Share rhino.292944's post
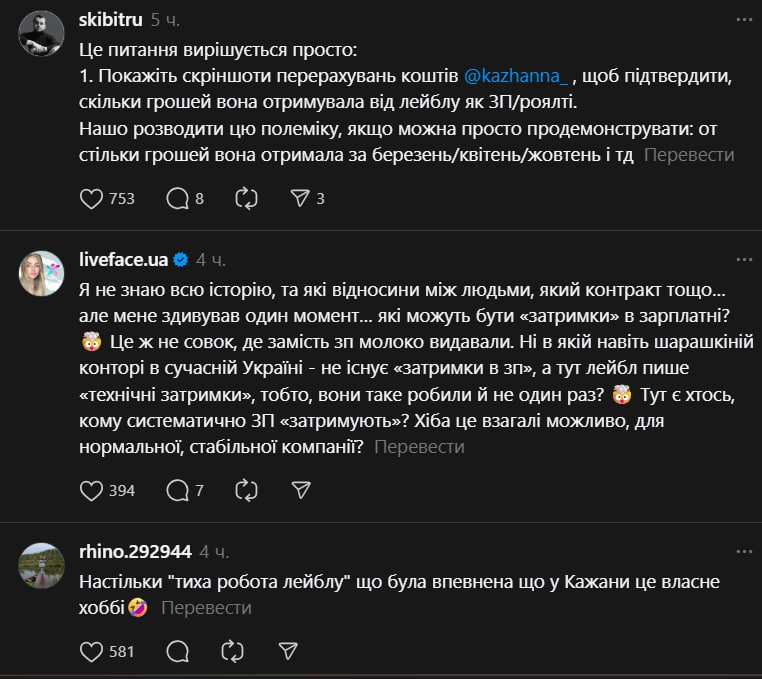 (287, 651)
